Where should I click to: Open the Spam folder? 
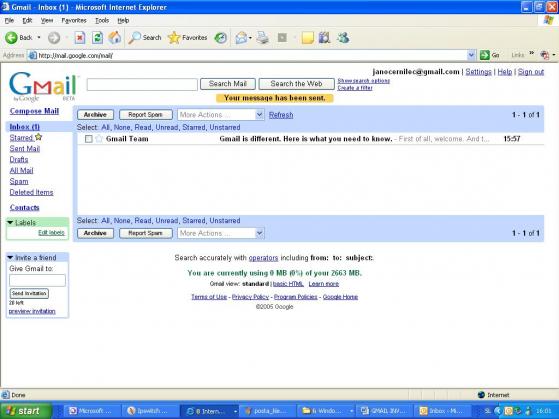pyautogui.click(x=19, y=181)
